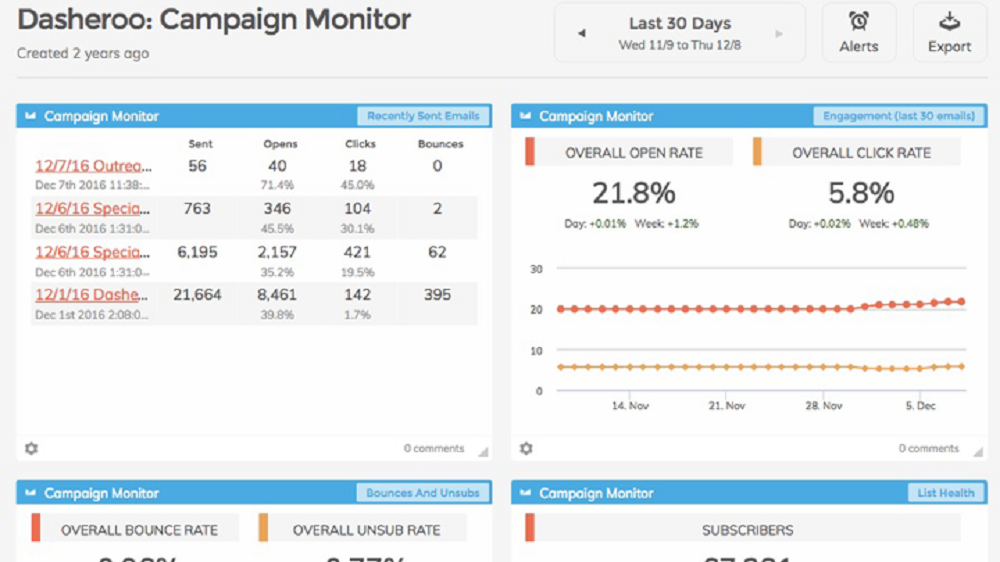The width and height of the screenshot is (1000, 562).
Task: Click the Export download button
Action: pos(949,33)
